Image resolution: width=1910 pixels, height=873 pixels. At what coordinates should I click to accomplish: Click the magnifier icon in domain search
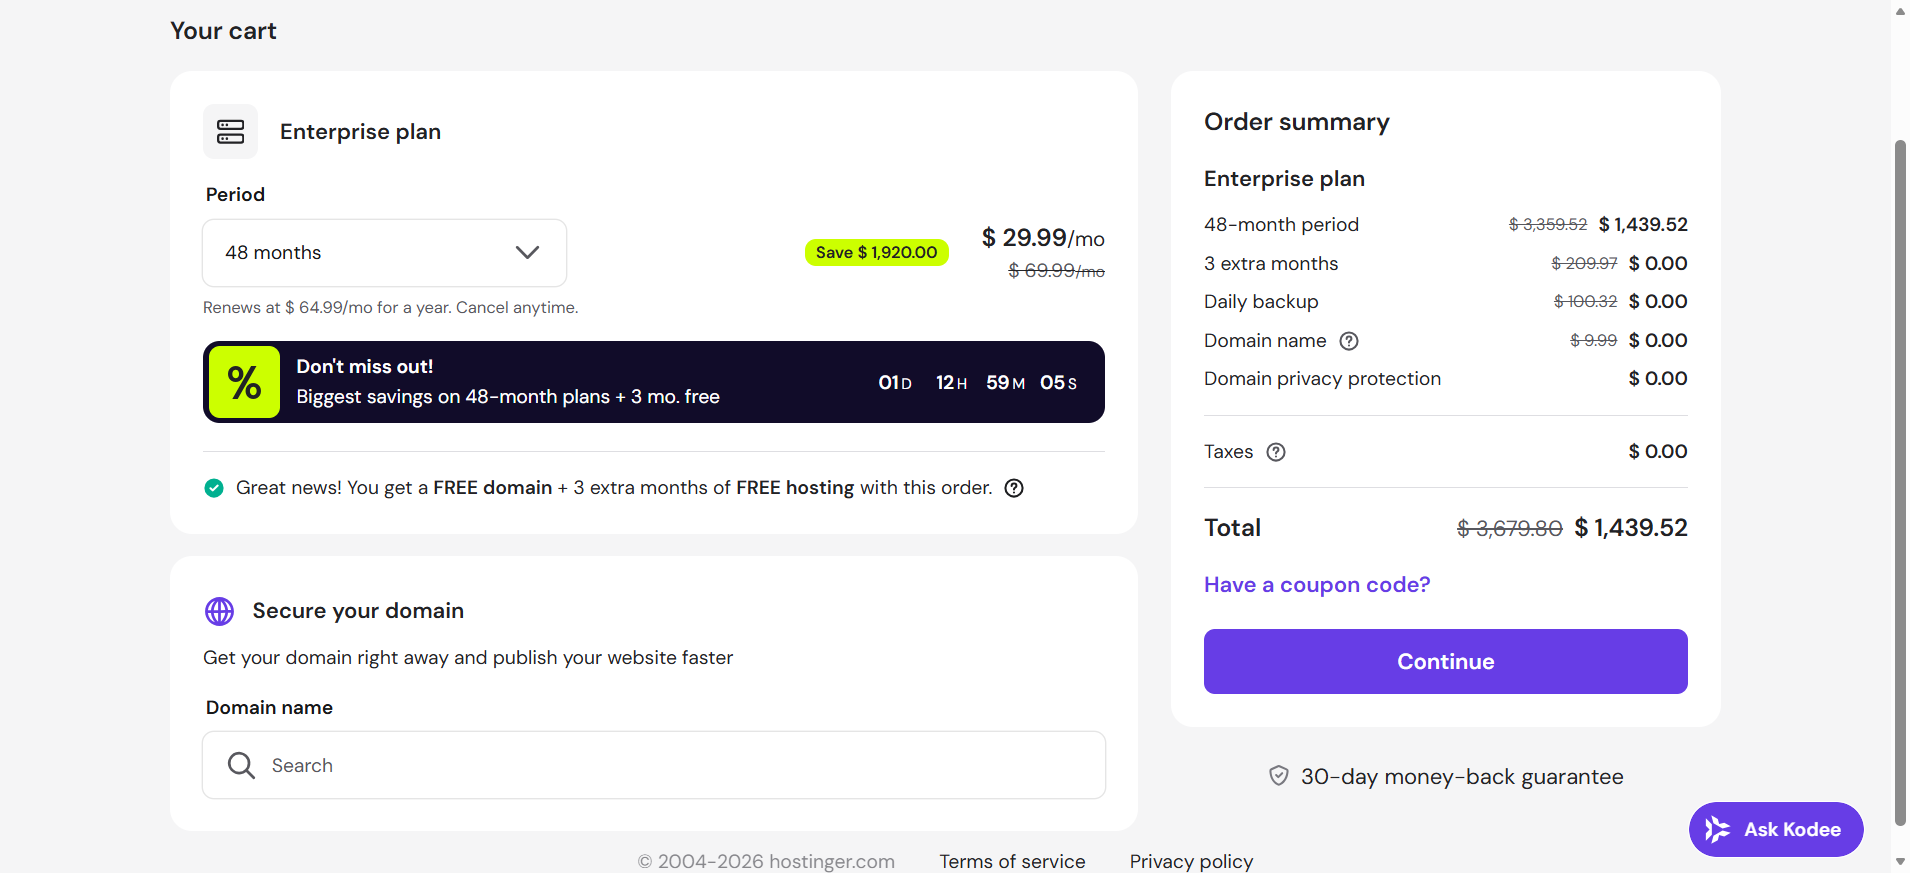(x=241, y=765)
